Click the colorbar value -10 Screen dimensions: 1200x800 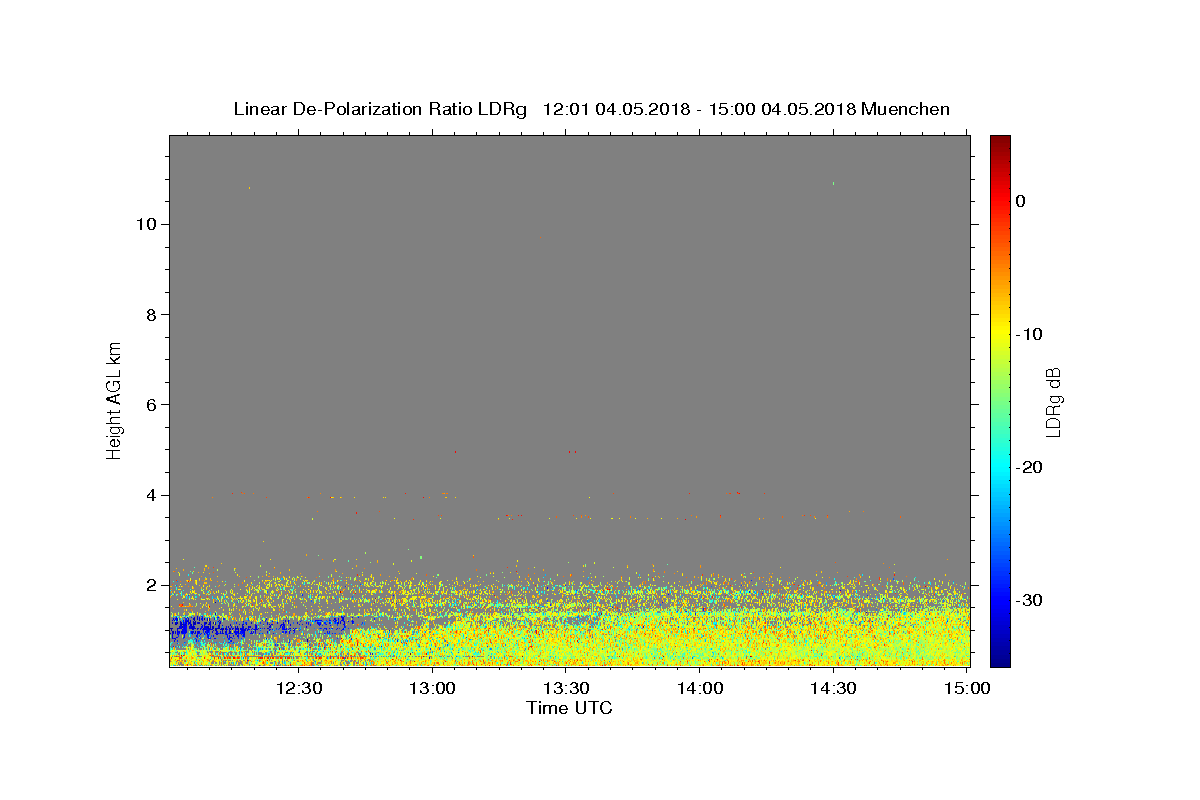[x=1030, y=334]
